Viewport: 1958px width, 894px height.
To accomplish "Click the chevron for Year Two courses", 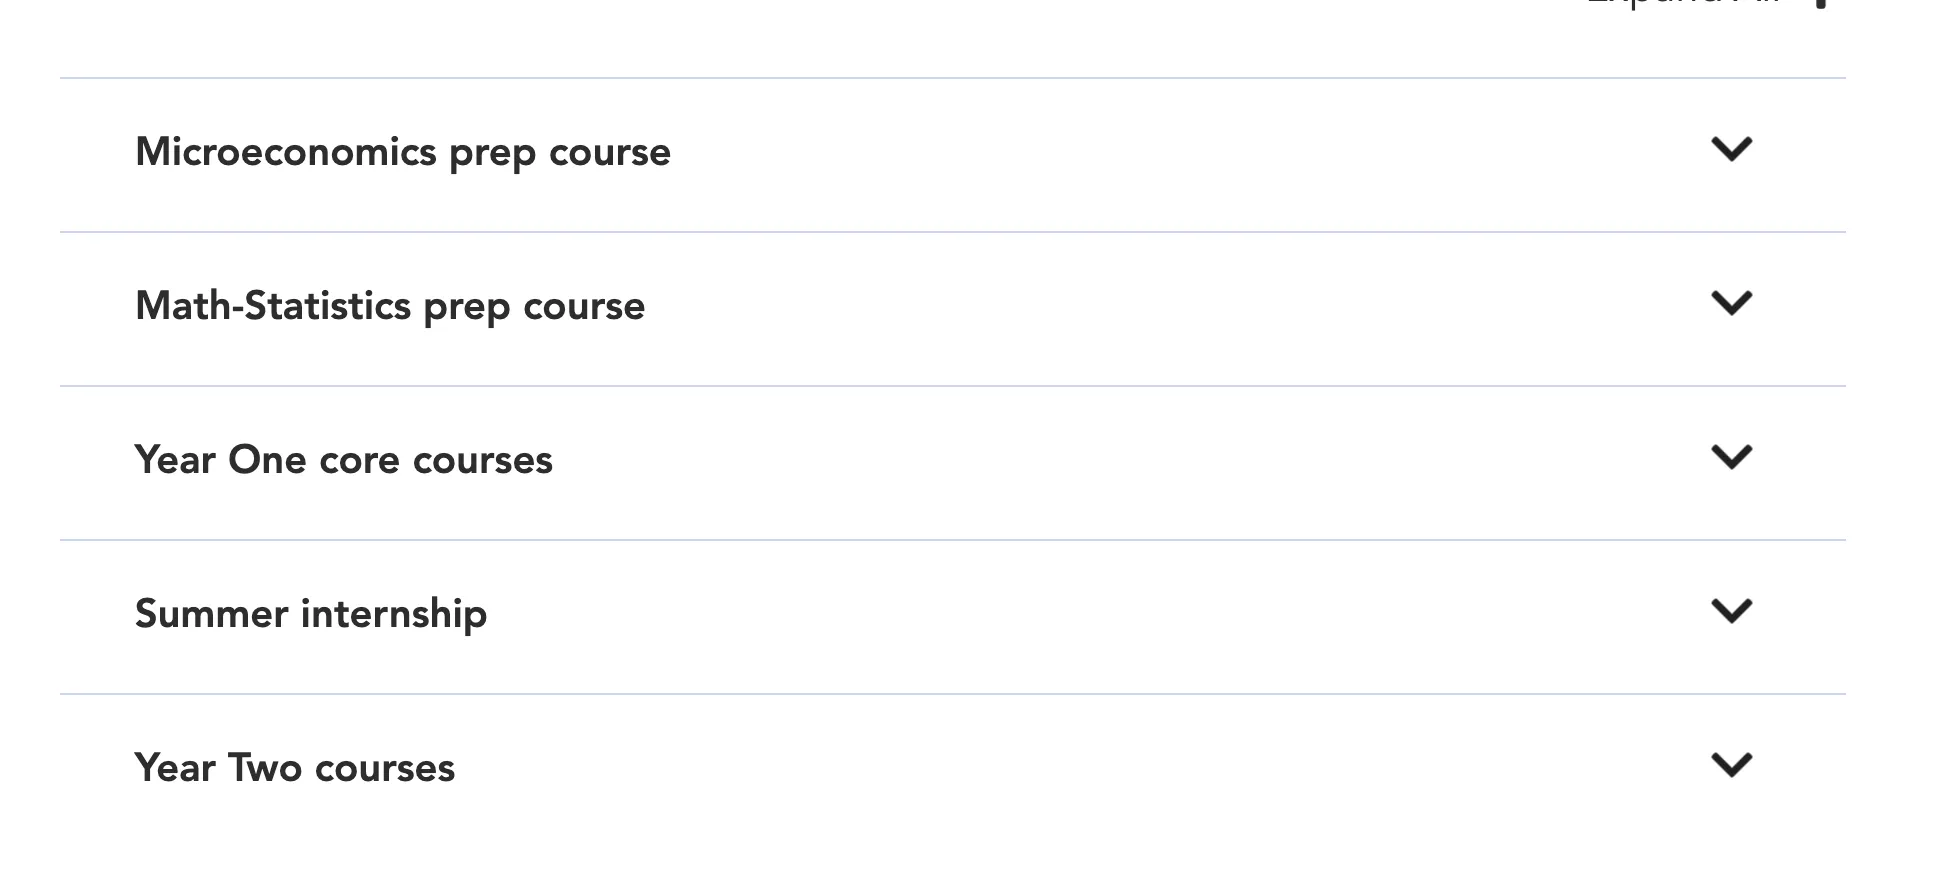I will [1731, 766].
